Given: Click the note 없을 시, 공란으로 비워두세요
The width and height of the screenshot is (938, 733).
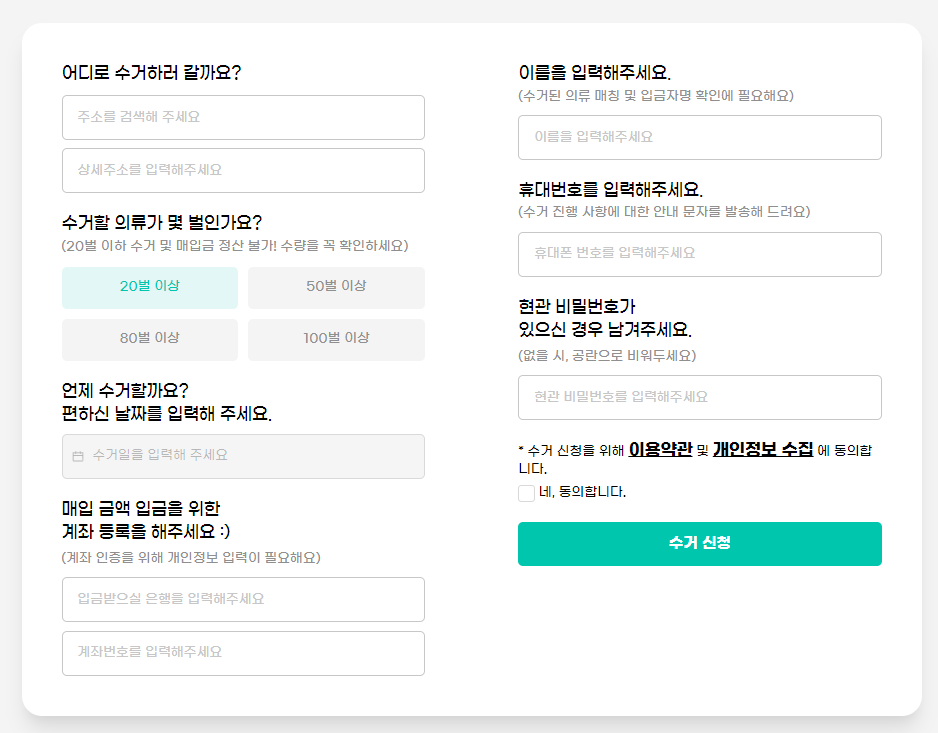Looking at the screenshot, I should coord(607,356).
